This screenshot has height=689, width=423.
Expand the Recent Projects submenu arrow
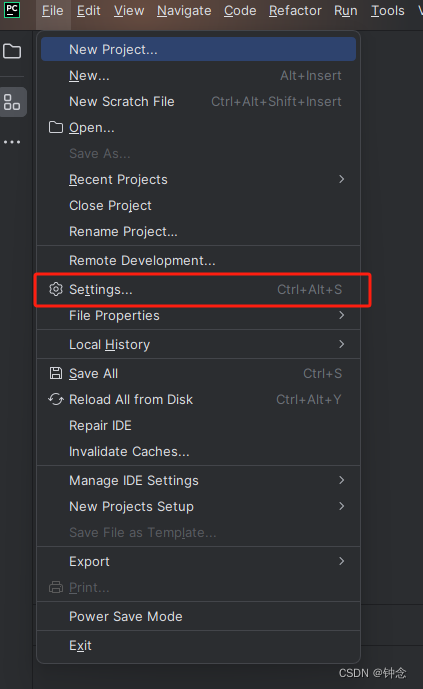pyautogui.click(x=341, y=179)
